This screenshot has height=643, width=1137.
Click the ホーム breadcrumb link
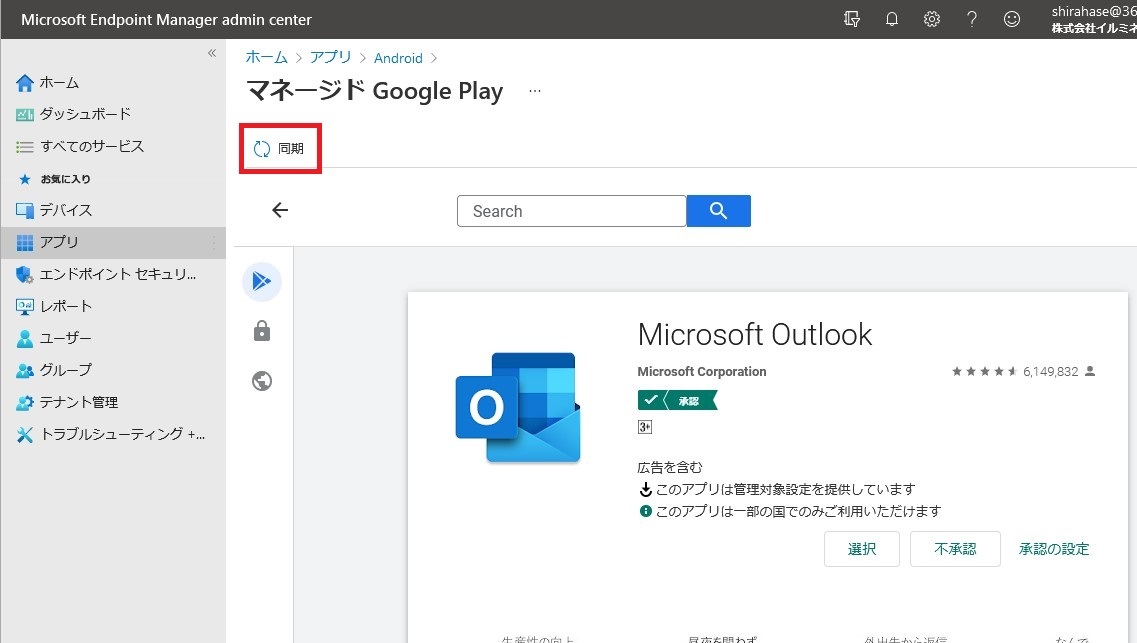click(x=266, y=57)
